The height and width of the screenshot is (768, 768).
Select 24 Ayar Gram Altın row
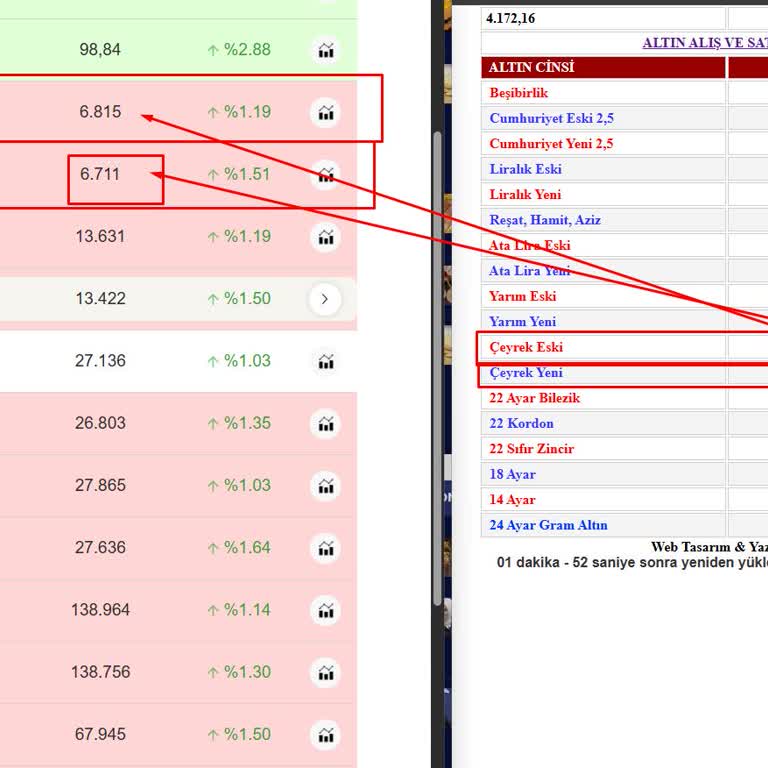coord(624,526)
